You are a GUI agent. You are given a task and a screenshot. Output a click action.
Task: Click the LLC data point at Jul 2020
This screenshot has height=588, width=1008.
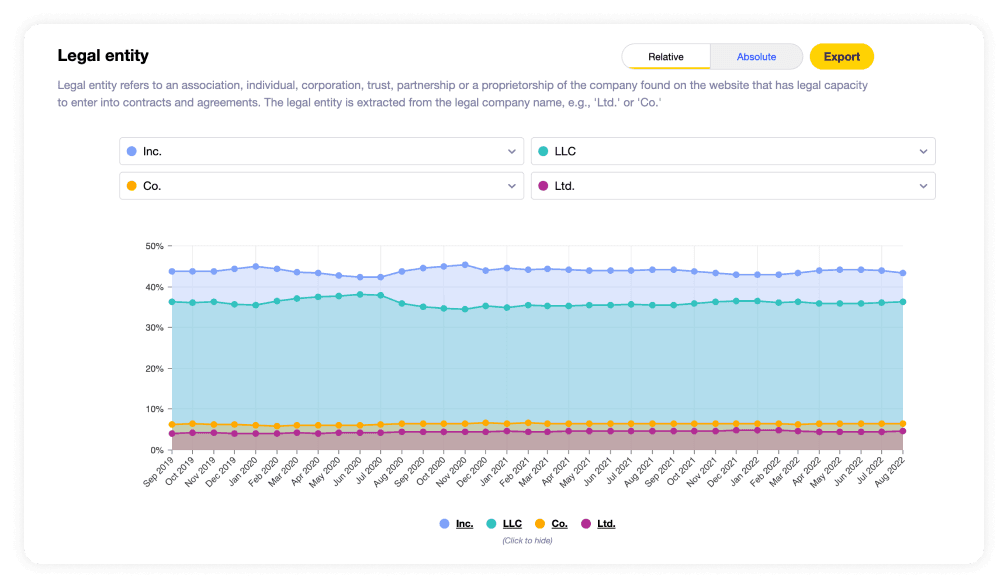click(381, 296)
